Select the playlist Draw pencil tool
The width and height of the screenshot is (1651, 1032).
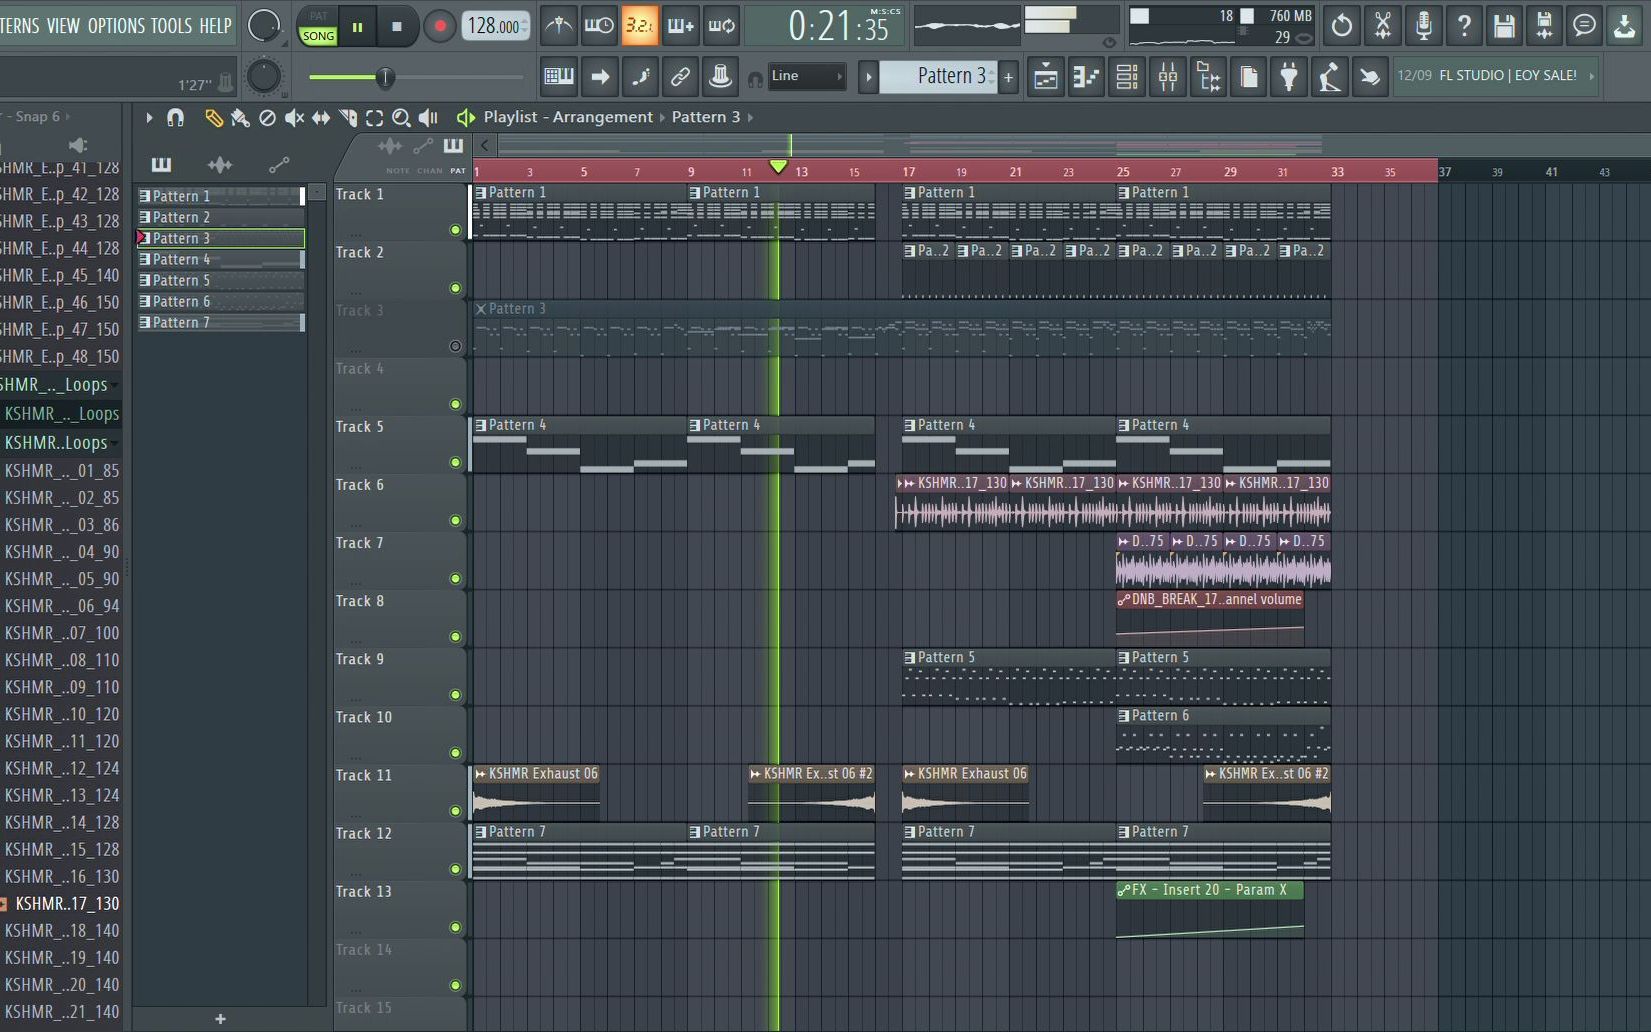click(213, 118)
